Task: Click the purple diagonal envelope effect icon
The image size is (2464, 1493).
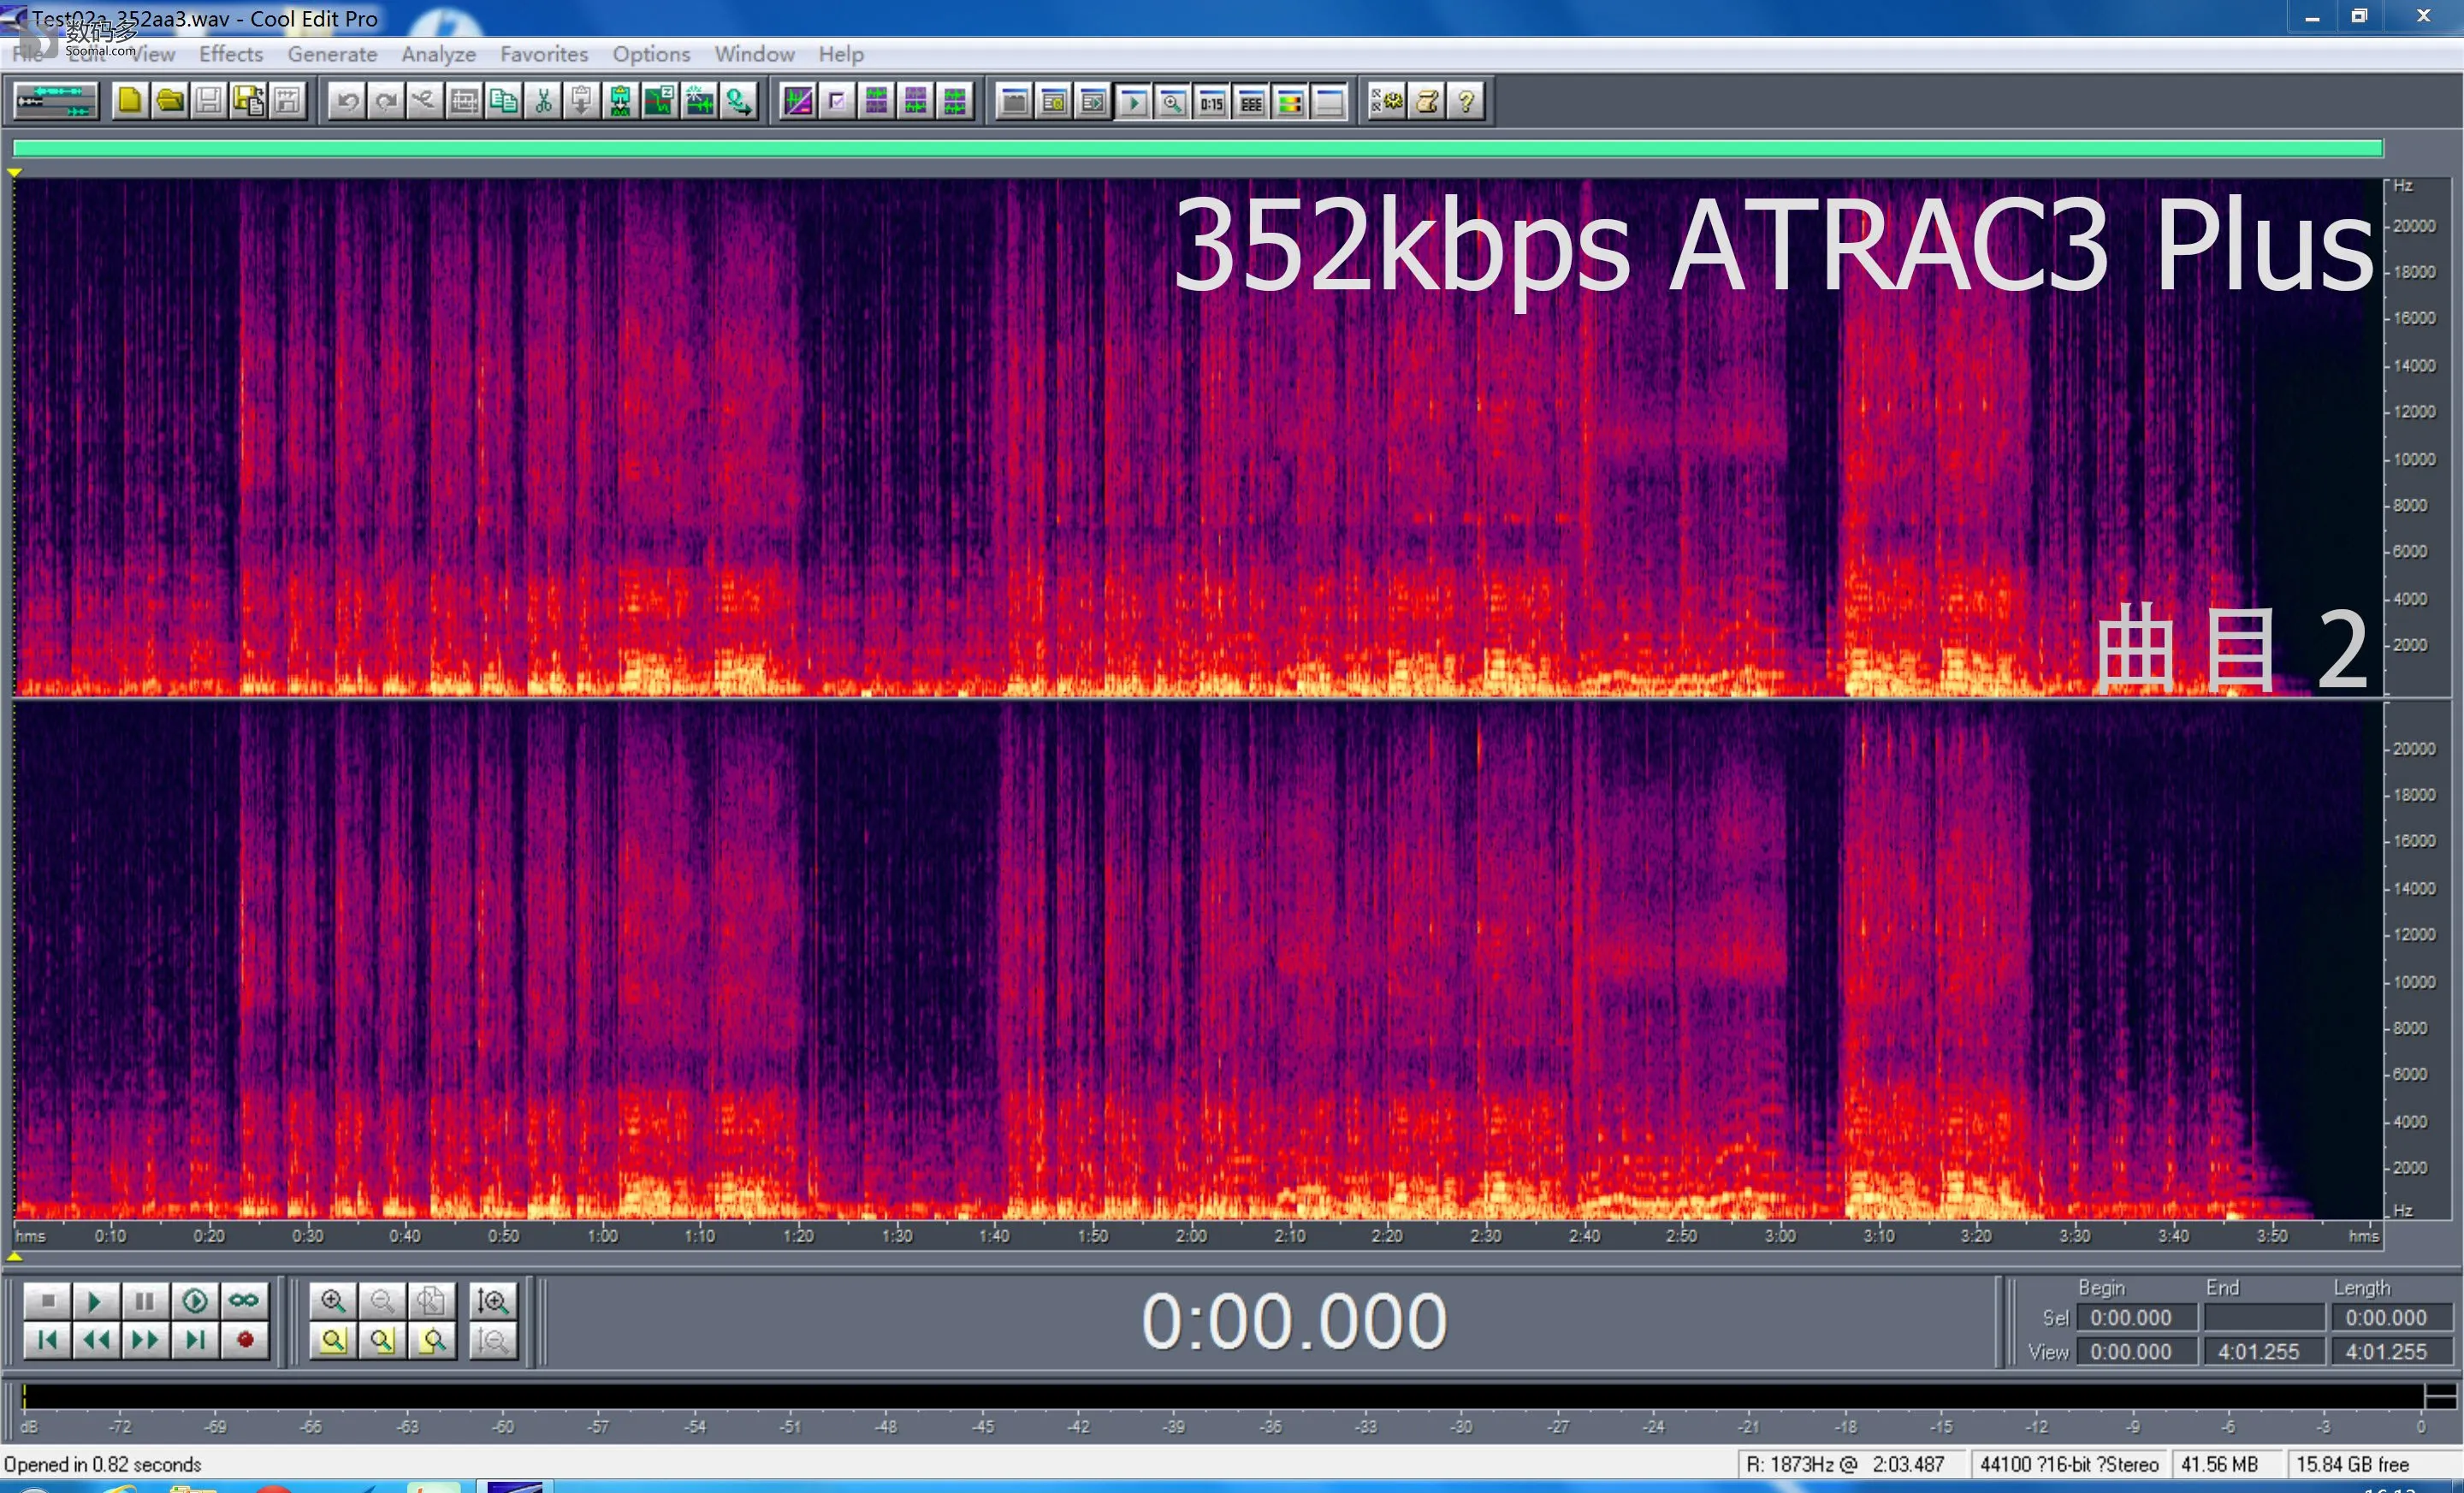Action: 798,101
